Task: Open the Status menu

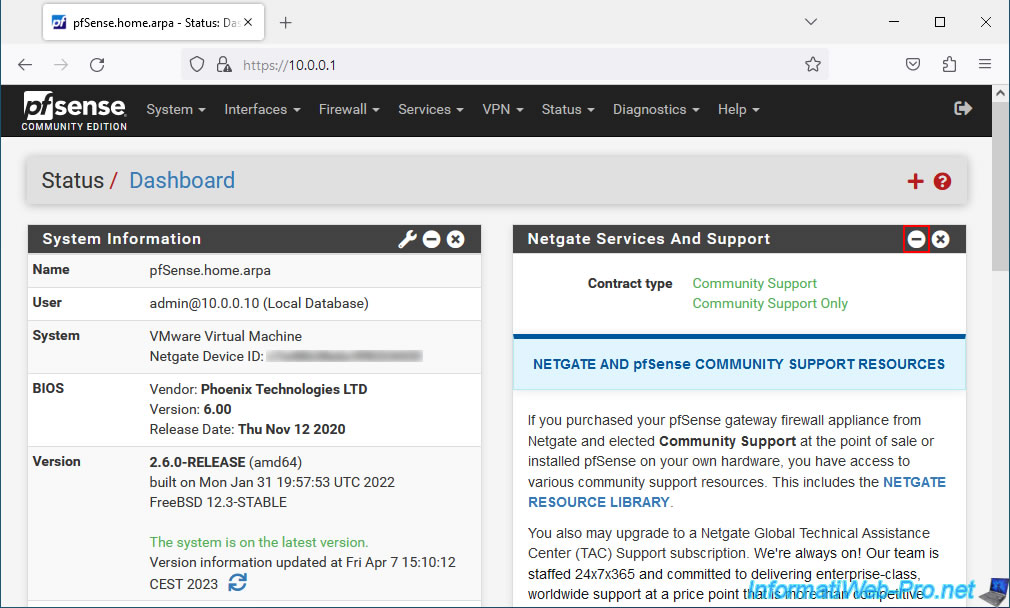Action: pyautogui.click(x=567, y=109)
